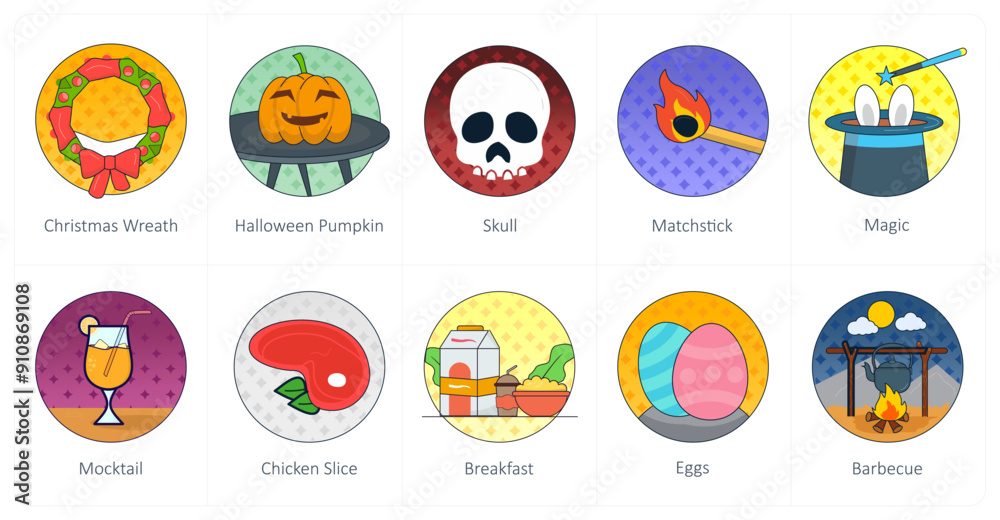The image size is (1000, 520).
Task: Click the red Chicken Slice icon
Action: click(309, 367)
